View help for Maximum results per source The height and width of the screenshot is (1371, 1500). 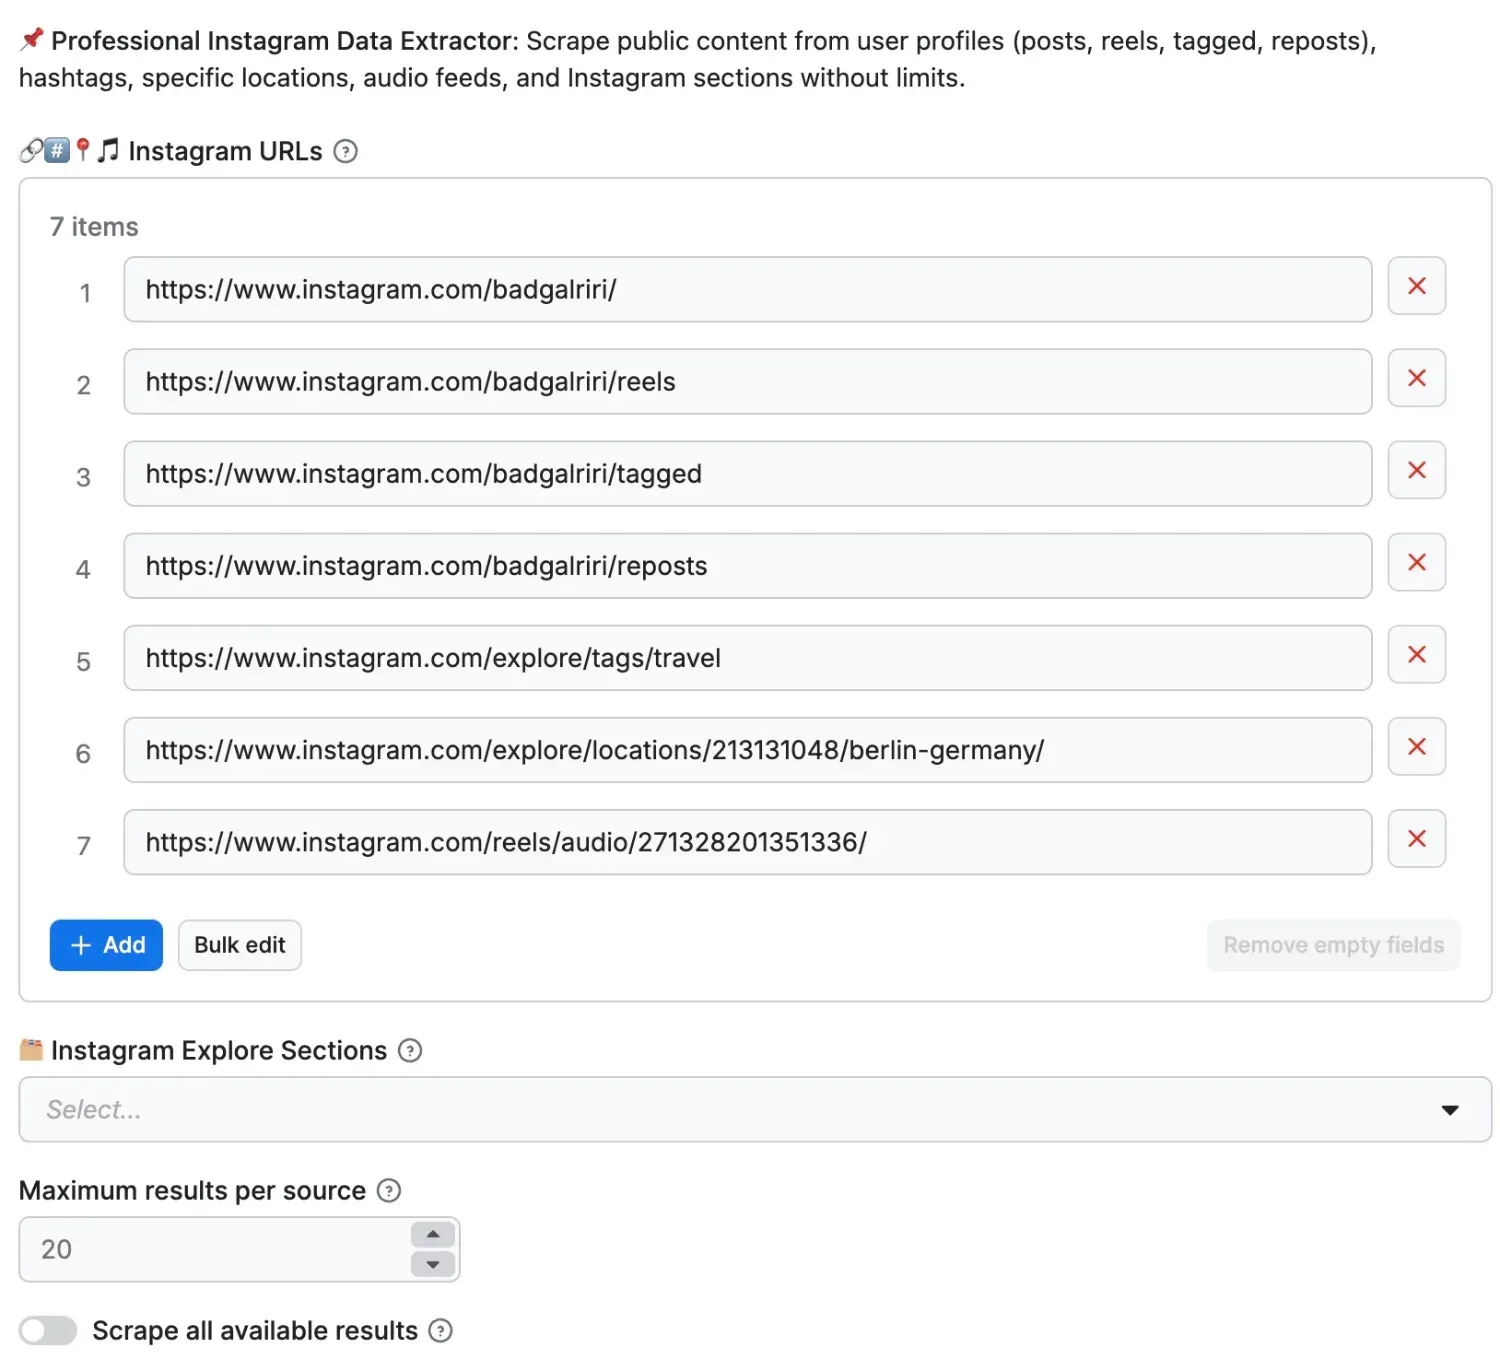click(389, 1191)
